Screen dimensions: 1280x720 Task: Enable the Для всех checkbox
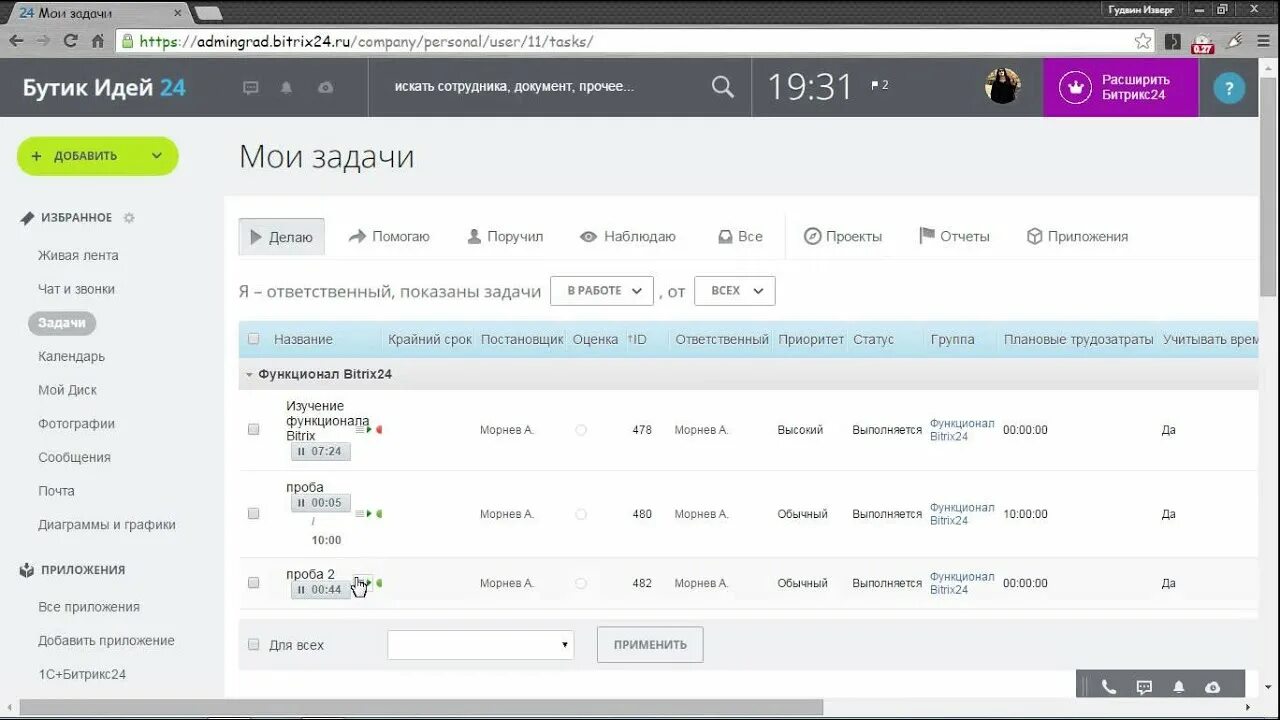[x=253, y=644]
